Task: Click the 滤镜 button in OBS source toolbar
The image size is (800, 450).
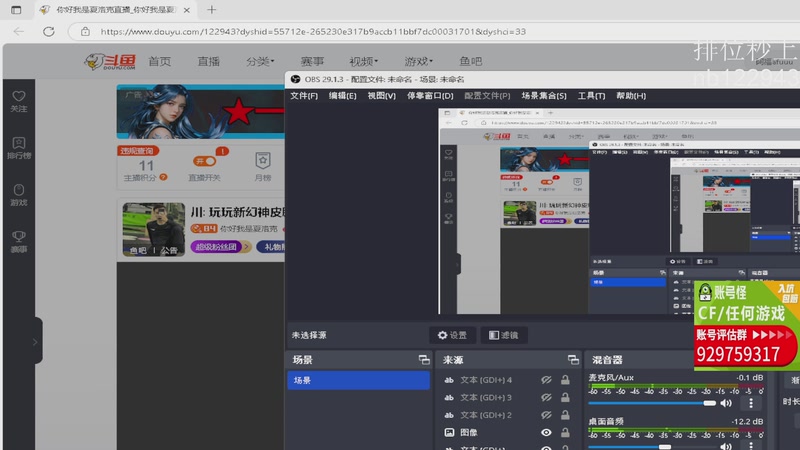Action: pos(504,335)
